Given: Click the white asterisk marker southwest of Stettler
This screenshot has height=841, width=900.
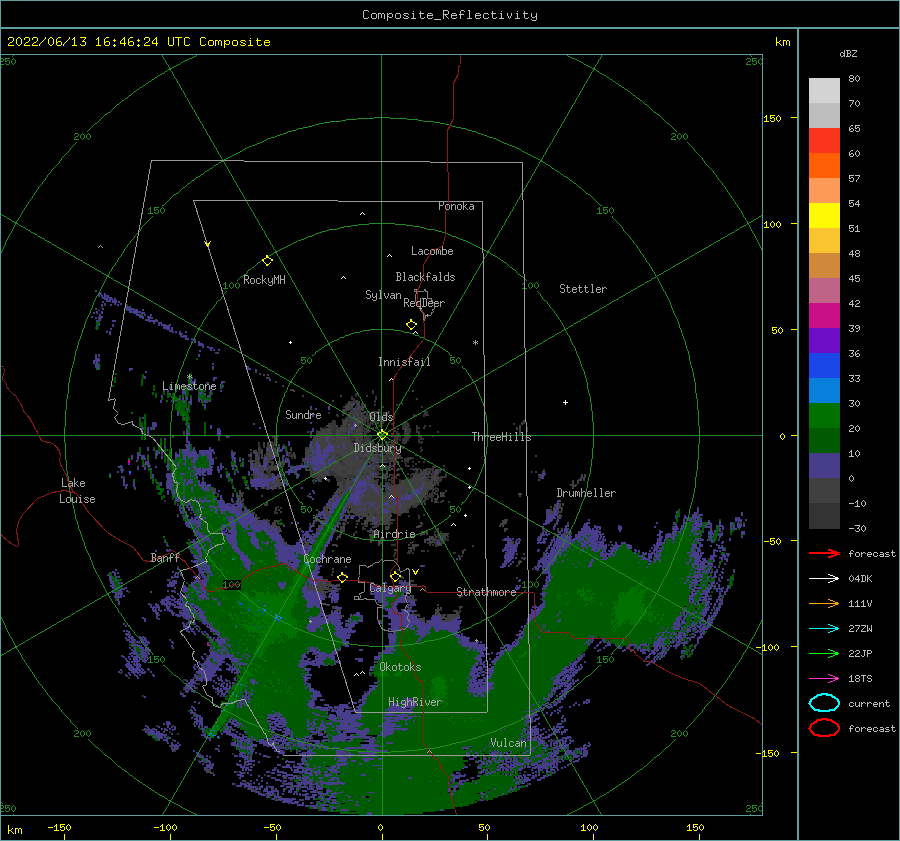Looking at the screenshot, I should 475,343.
